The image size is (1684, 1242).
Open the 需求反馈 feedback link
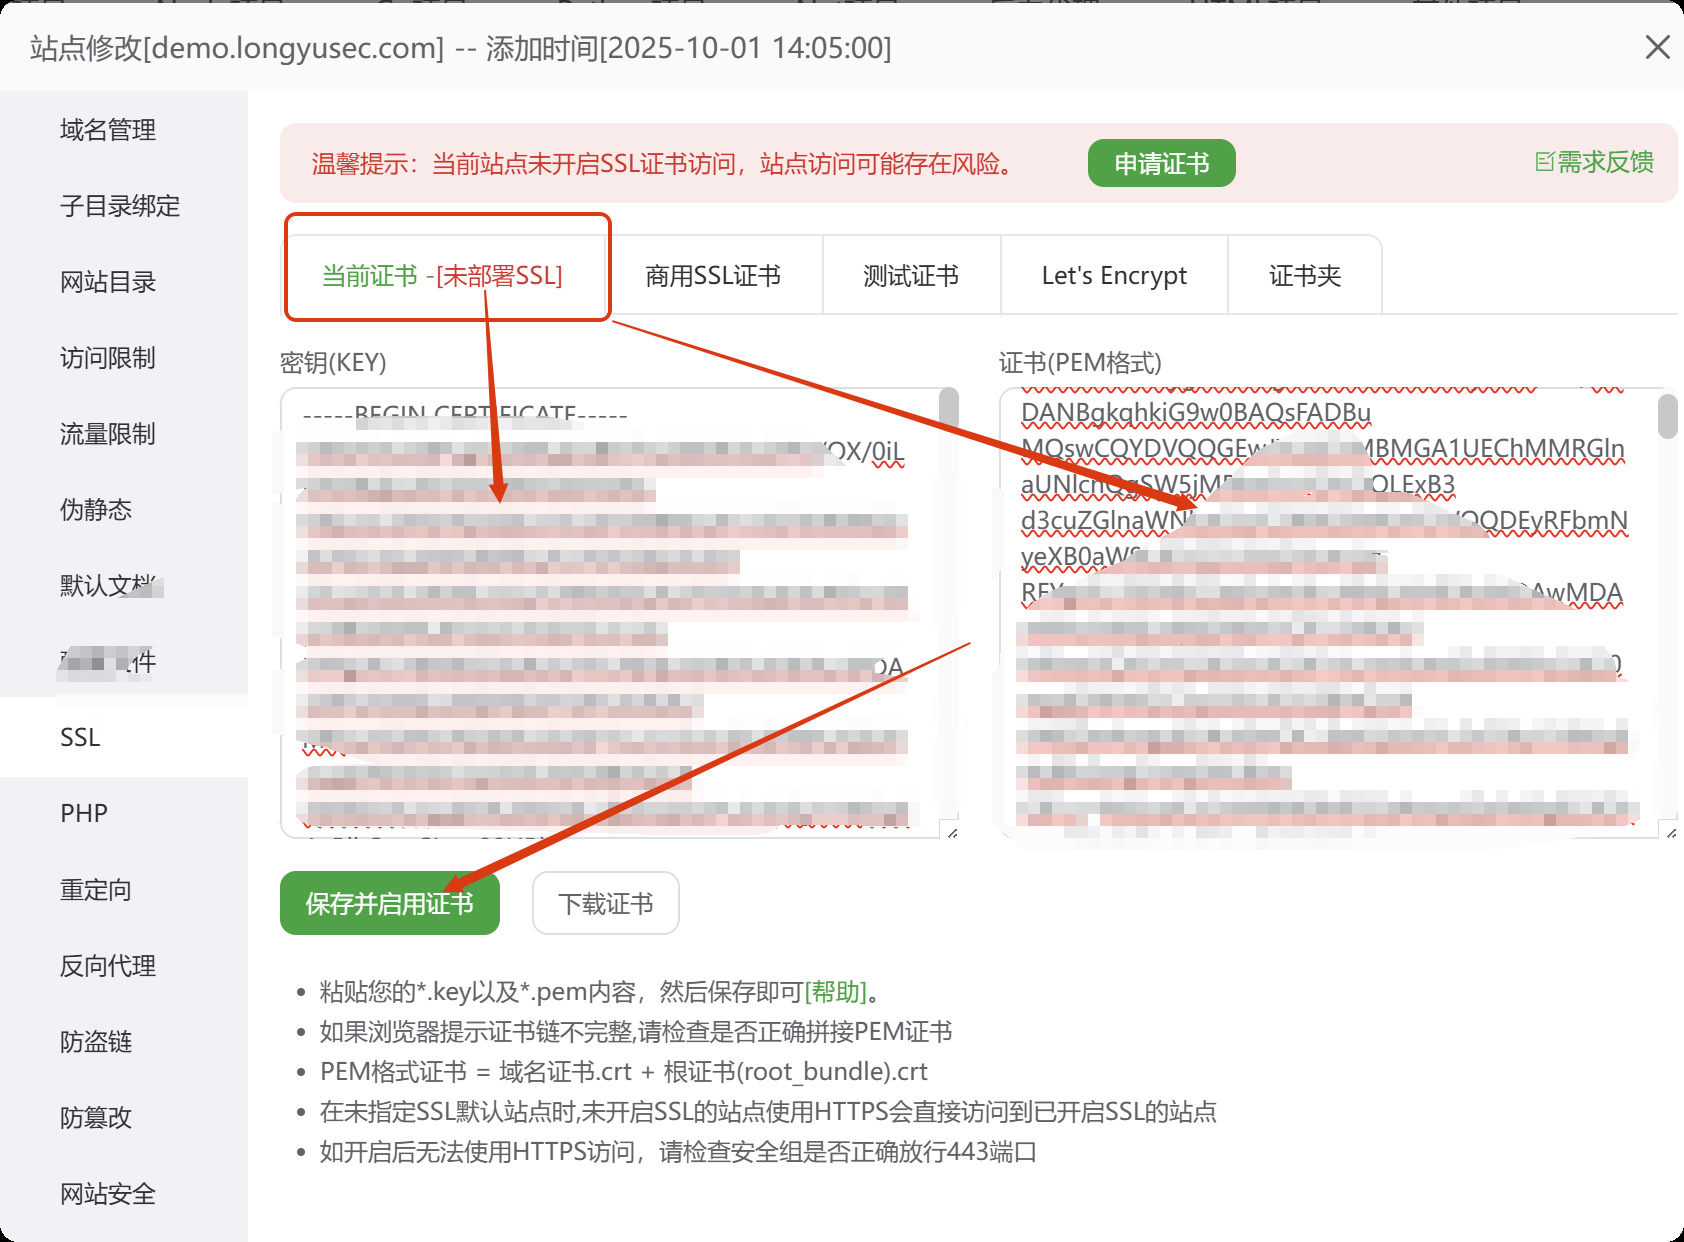pyautogui.click(x=1594, y=162)
